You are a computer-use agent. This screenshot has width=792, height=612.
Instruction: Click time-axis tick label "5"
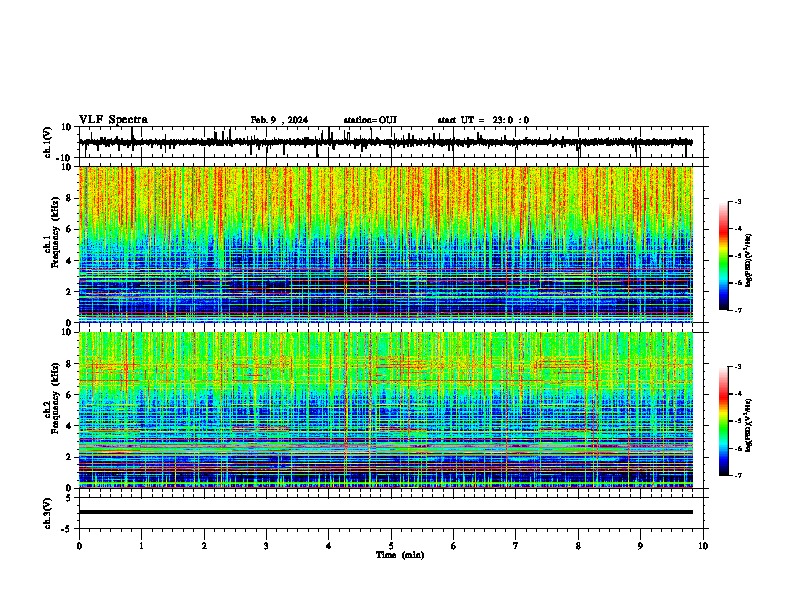(391, 546)
